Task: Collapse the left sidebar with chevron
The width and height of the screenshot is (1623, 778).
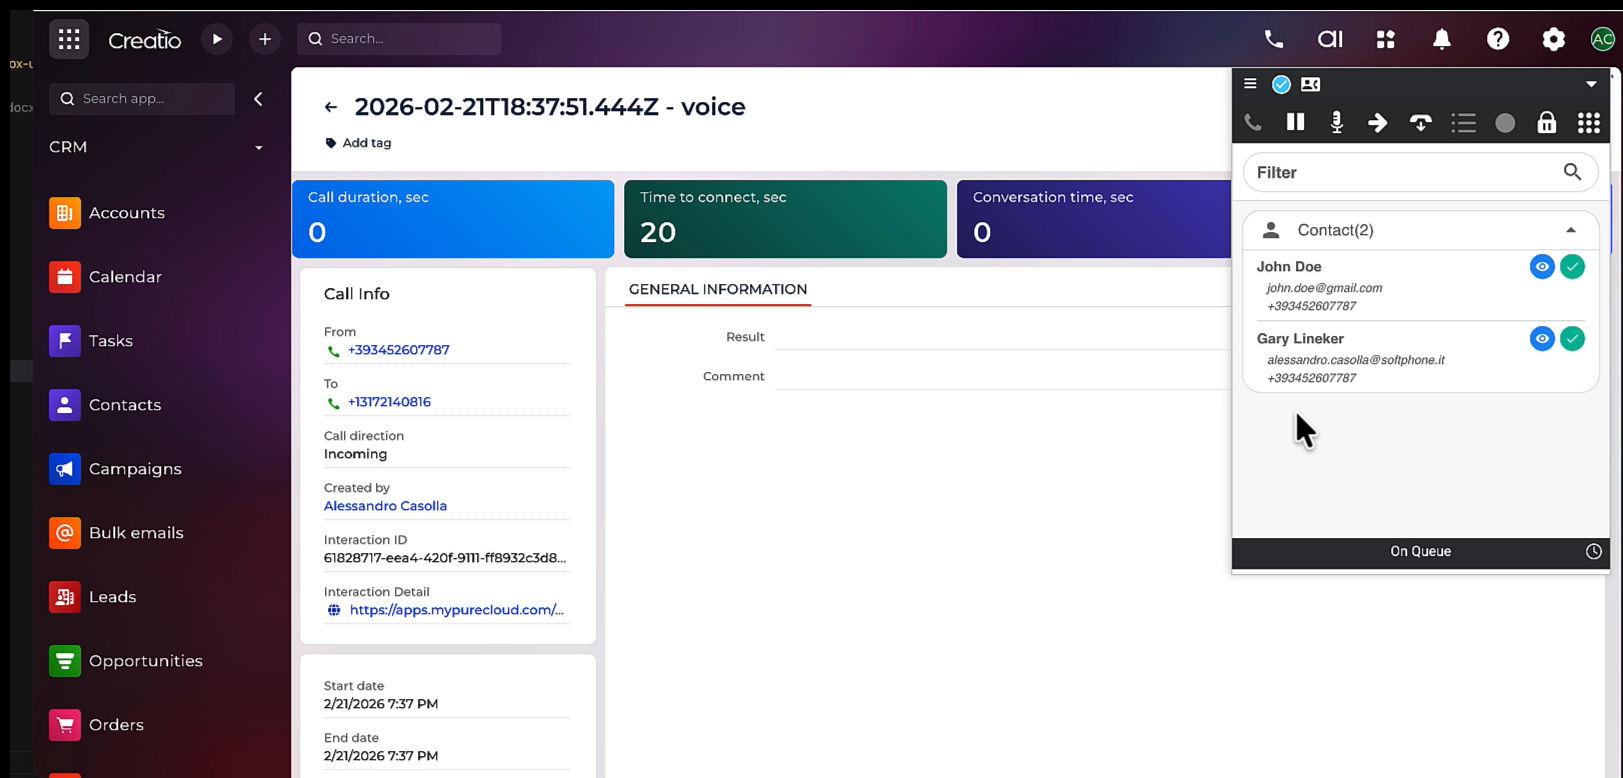Action: point(259,99)
